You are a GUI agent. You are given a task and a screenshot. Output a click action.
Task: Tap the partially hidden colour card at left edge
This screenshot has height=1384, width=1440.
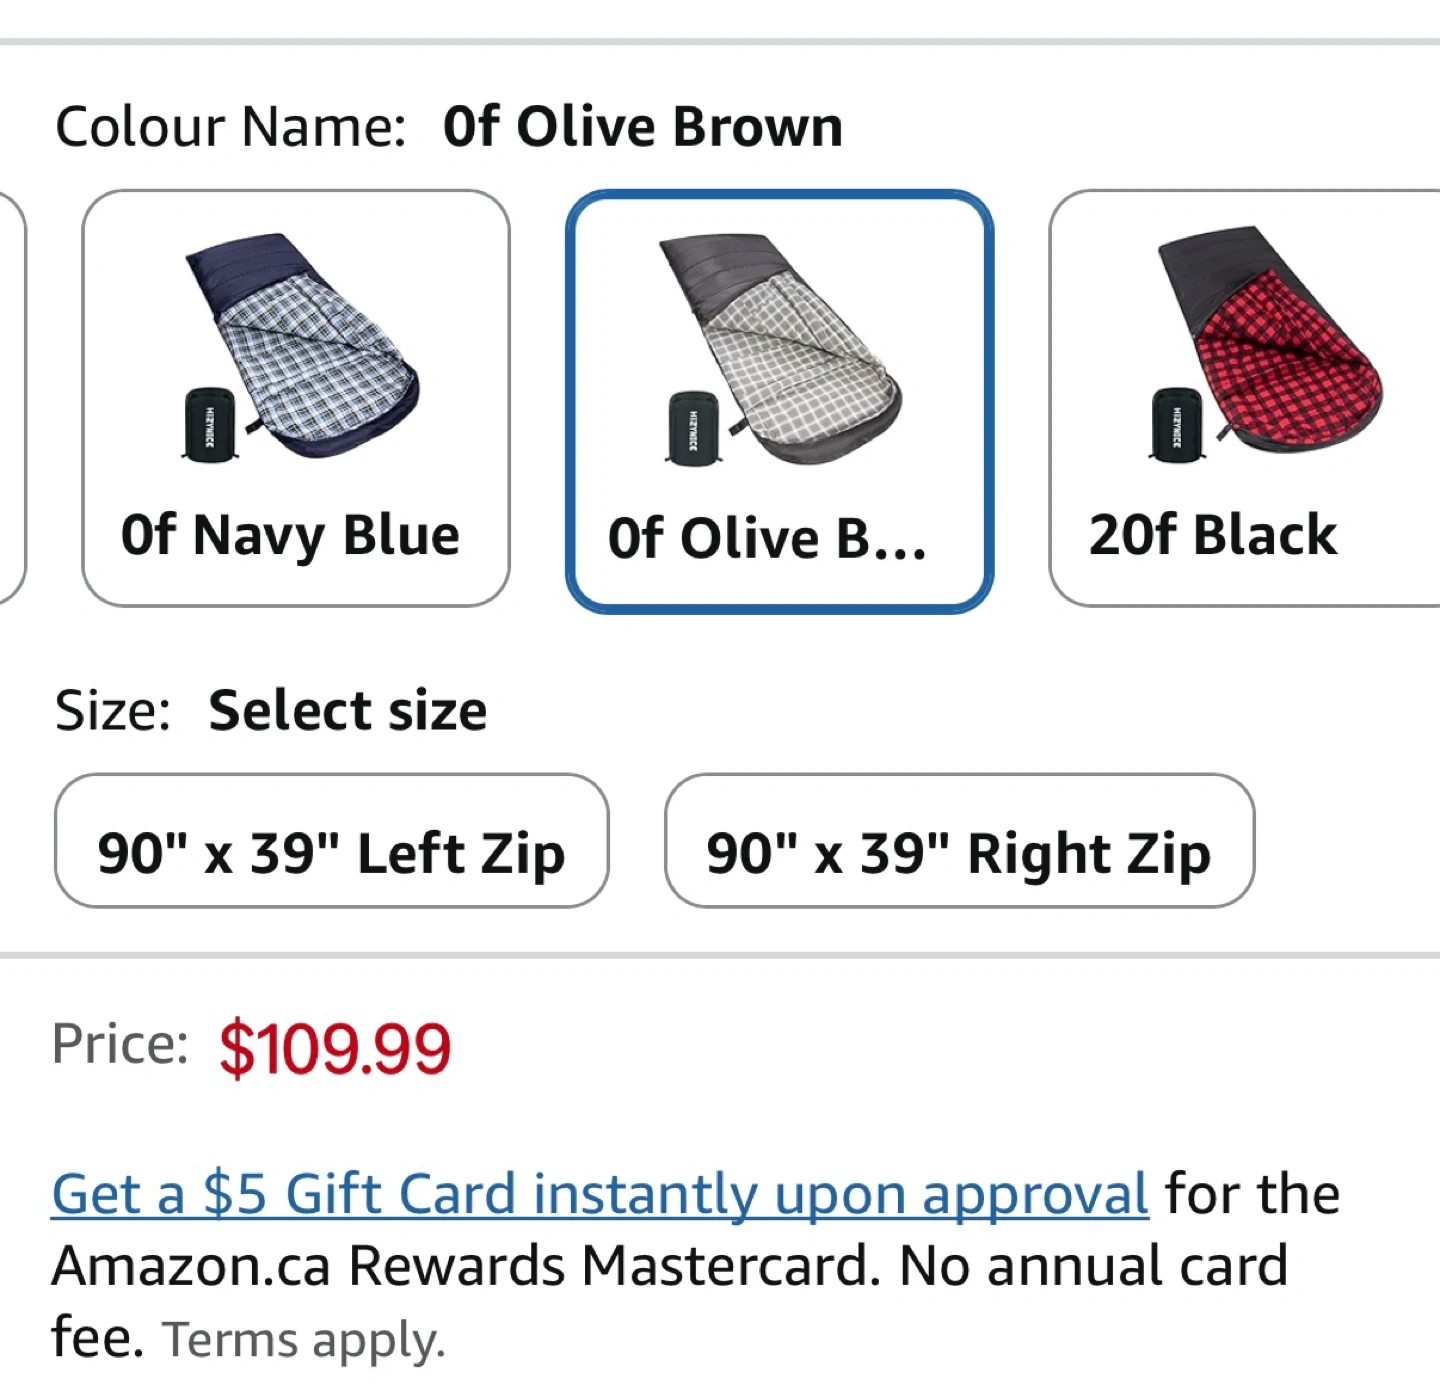pyautogui.click(x=10, y=398)
